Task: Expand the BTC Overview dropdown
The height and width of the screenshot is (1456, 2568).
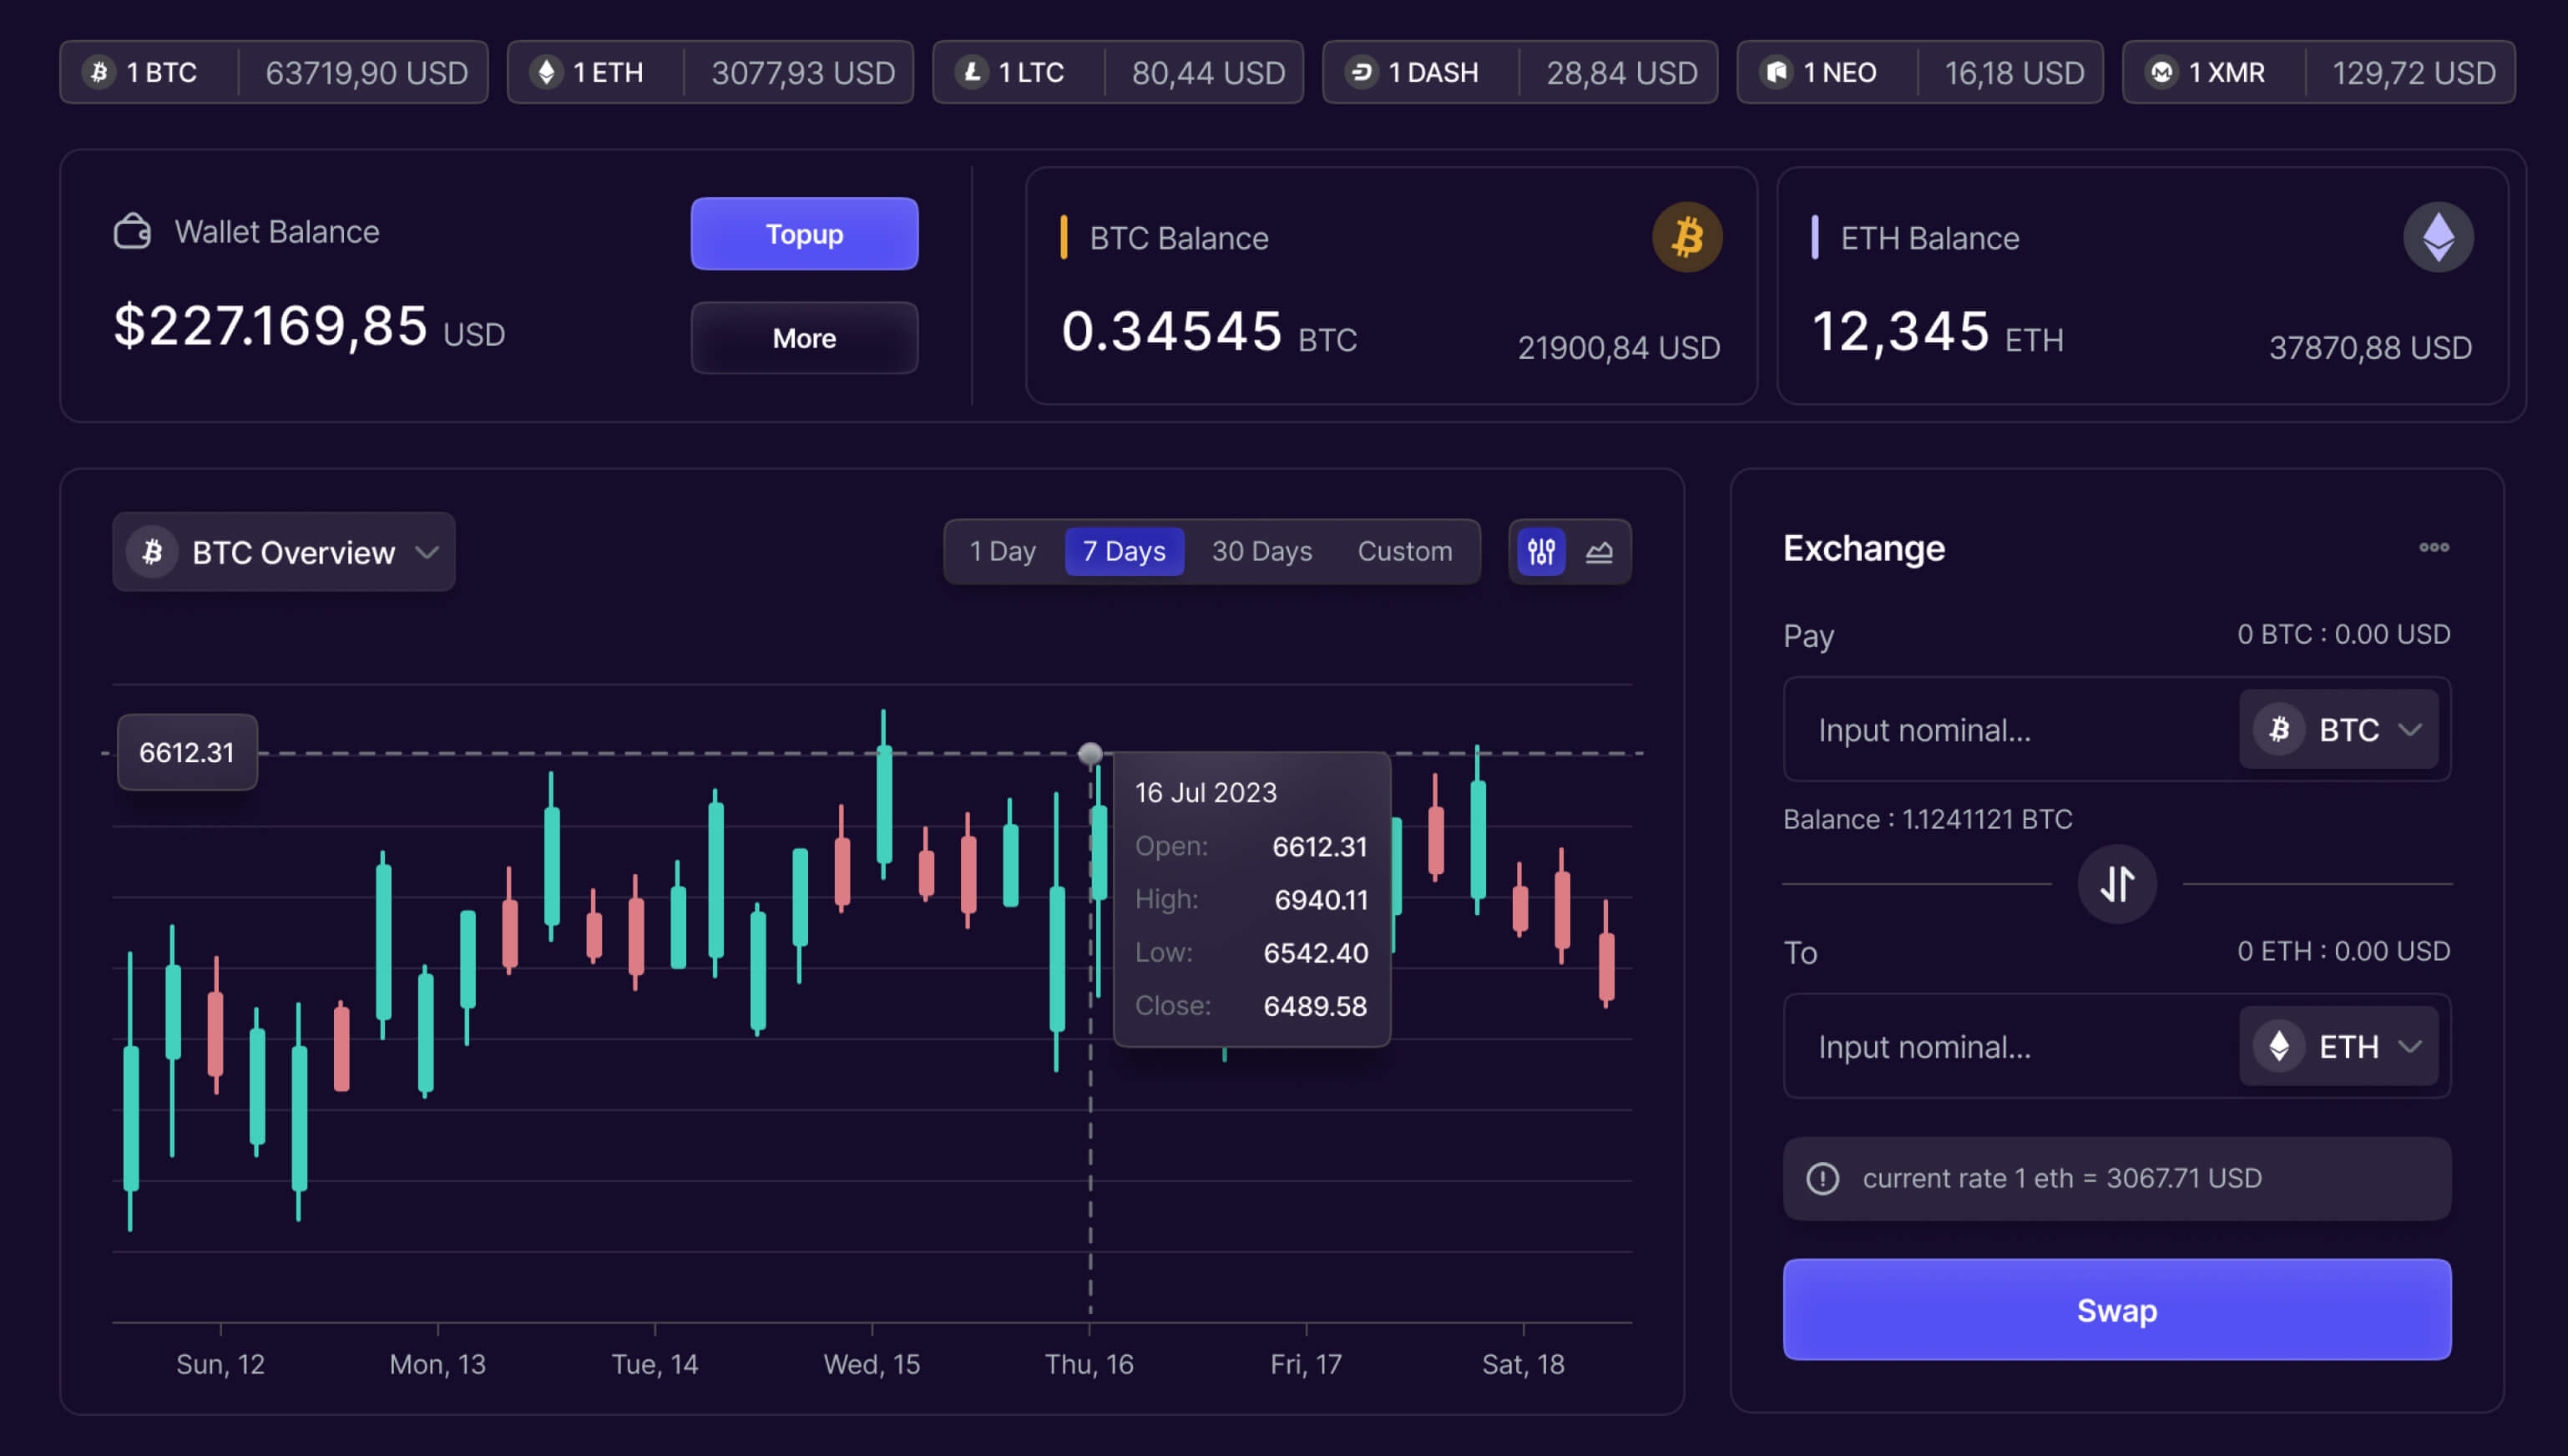Action: [284, 552]
